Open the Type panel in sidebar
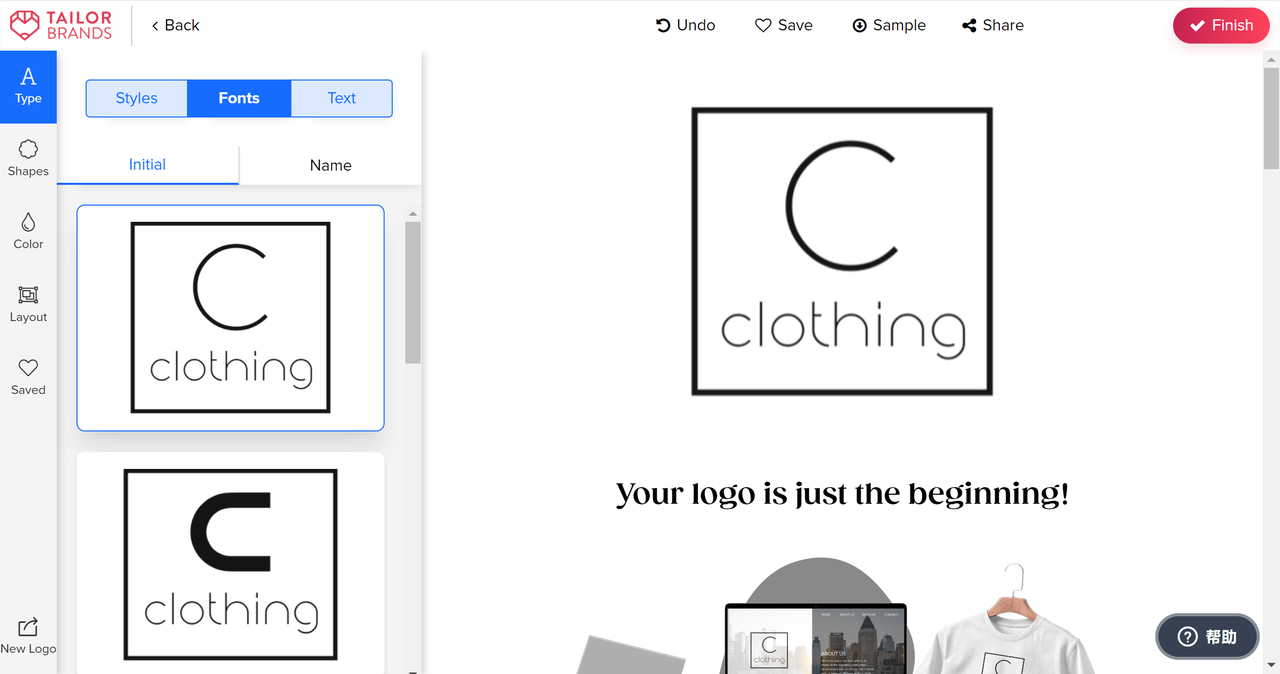 (x=28, y=87)
